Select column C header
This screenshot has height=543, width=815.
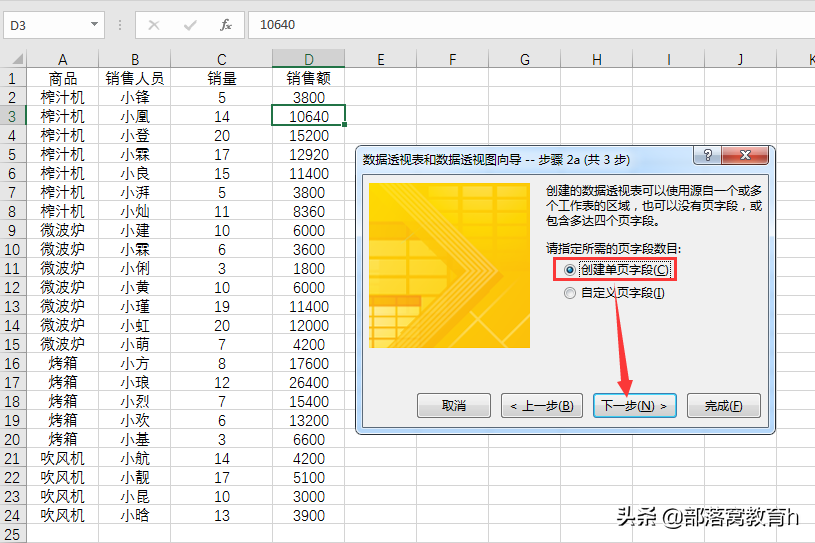(221, 59)
